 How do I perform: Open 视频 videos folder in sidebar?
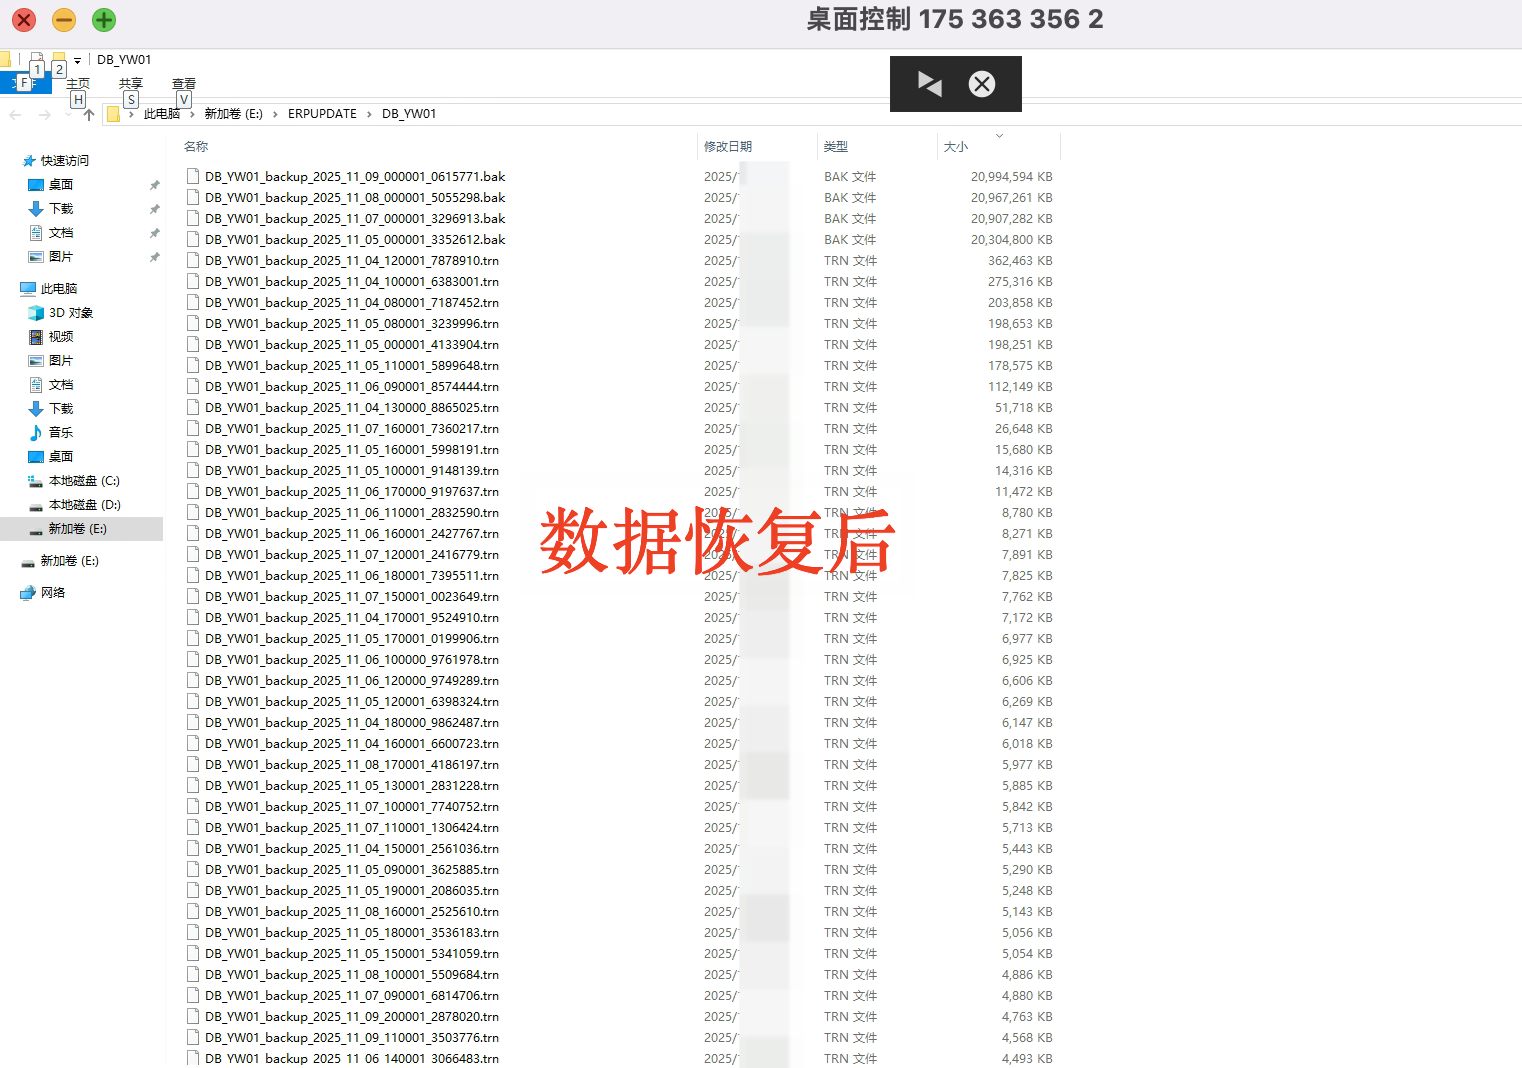[60, 337]
